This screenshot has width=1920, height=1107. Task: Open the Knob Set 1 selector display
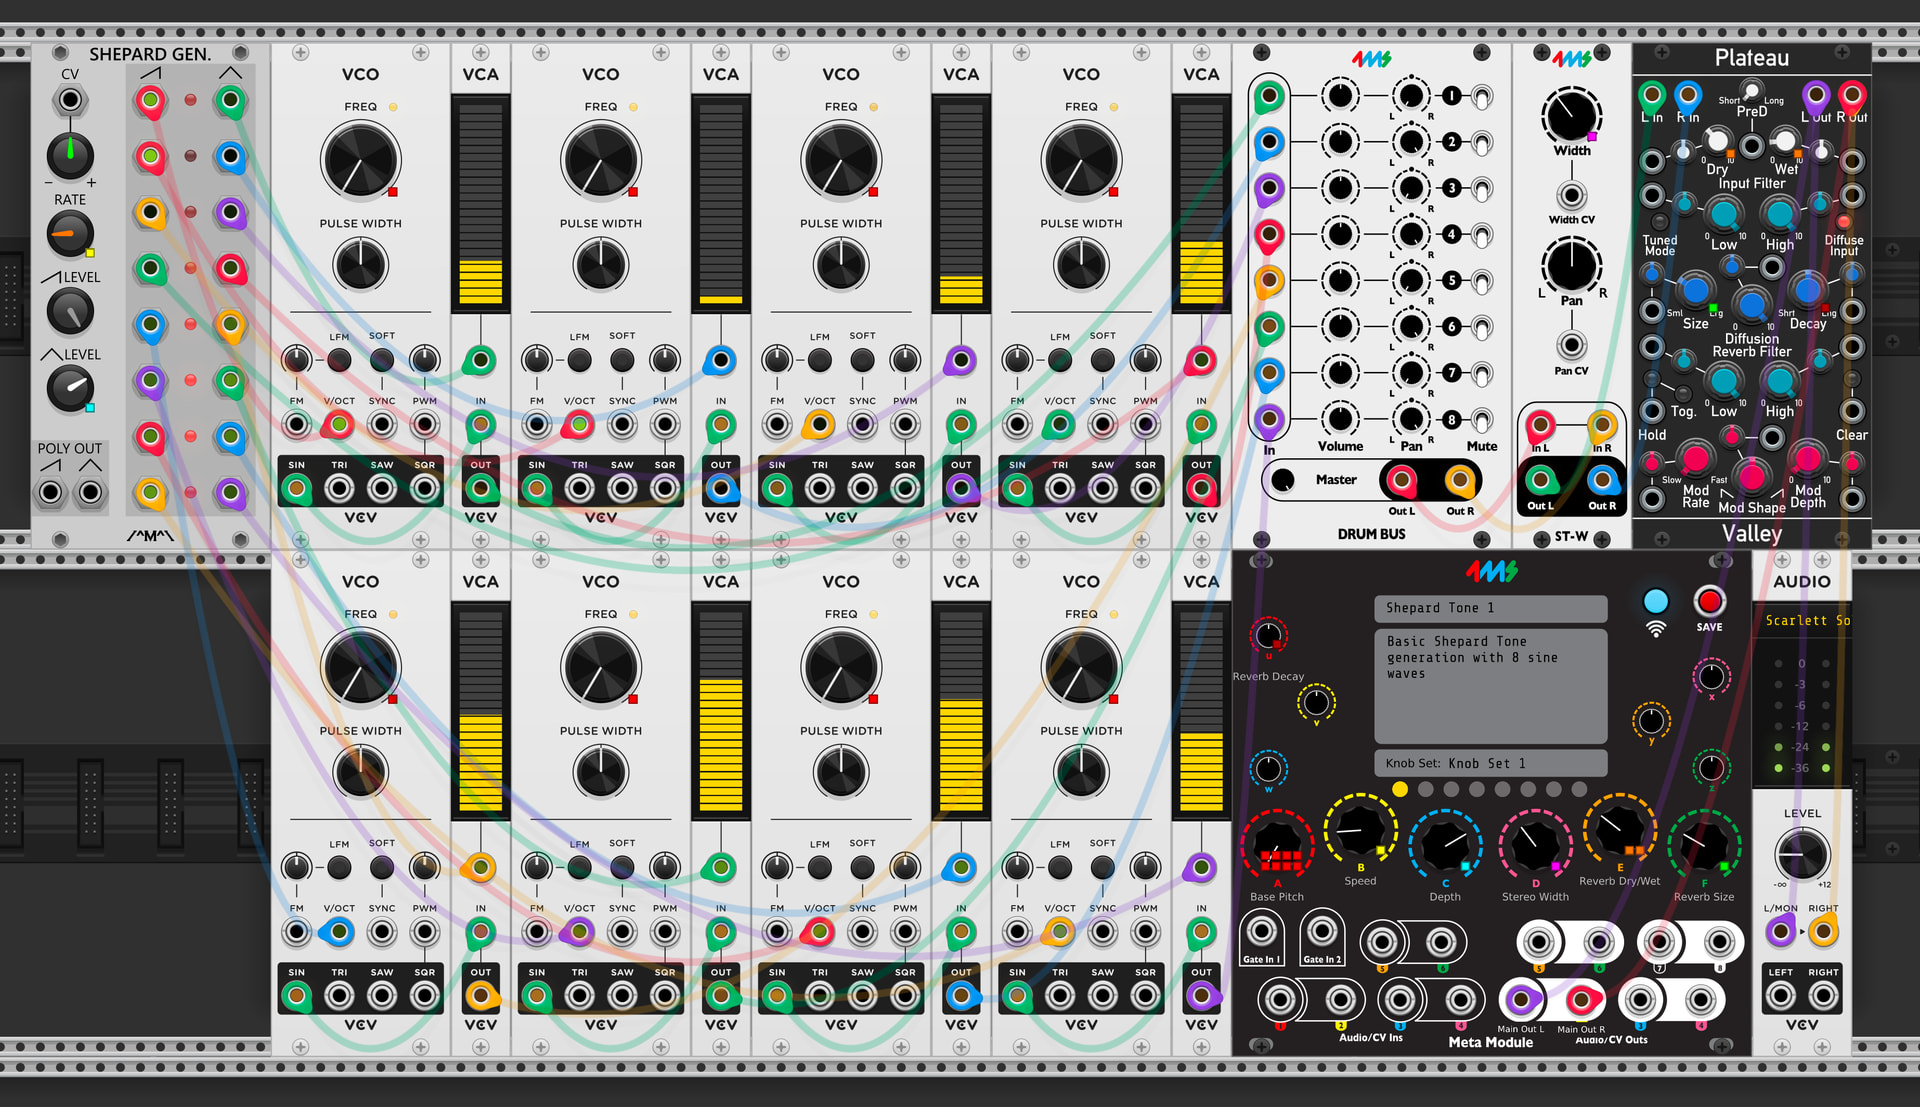(1490, 763)
